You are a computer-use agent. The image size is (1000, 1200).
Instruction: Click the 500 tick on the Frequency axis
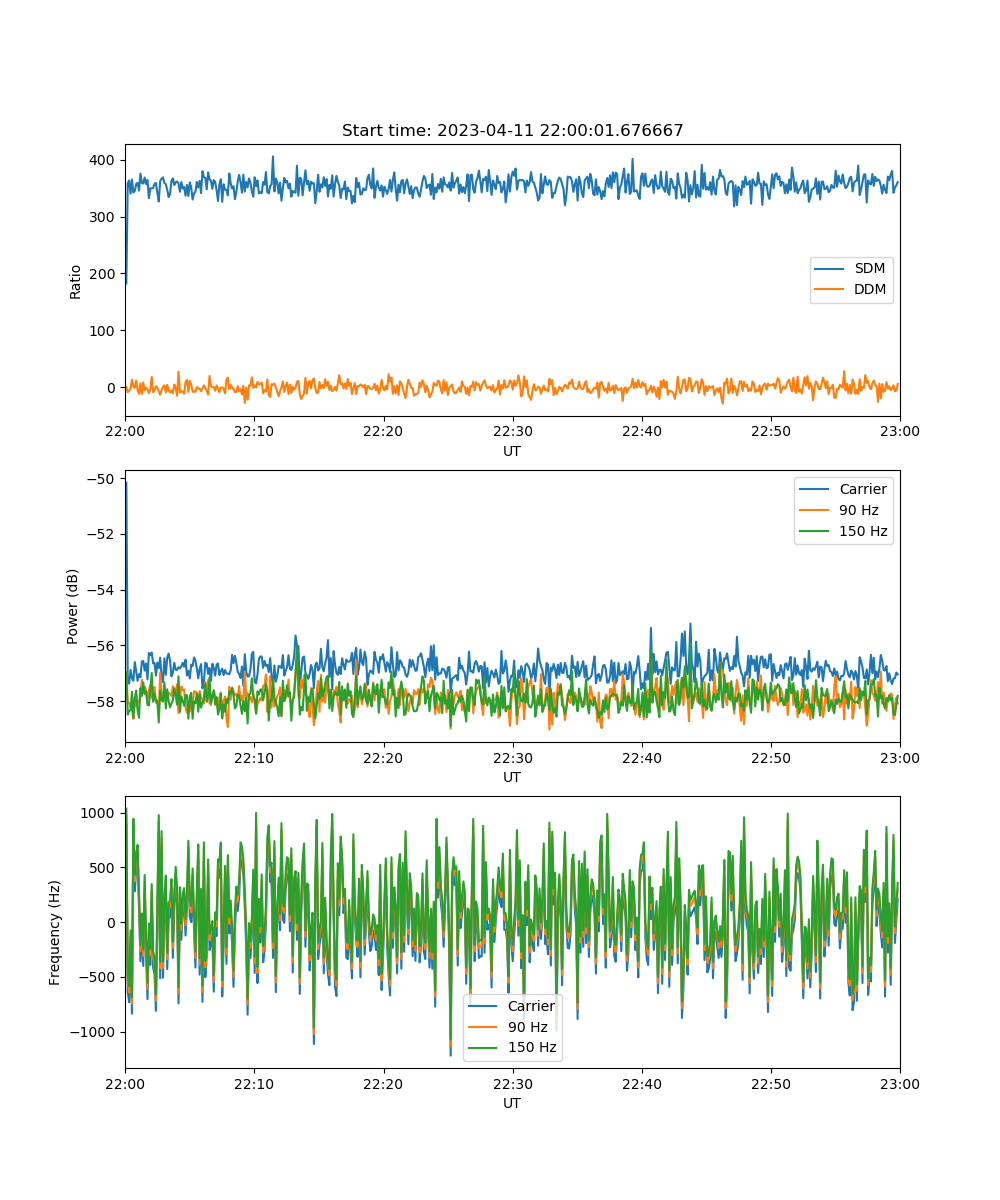coord(104,868)
